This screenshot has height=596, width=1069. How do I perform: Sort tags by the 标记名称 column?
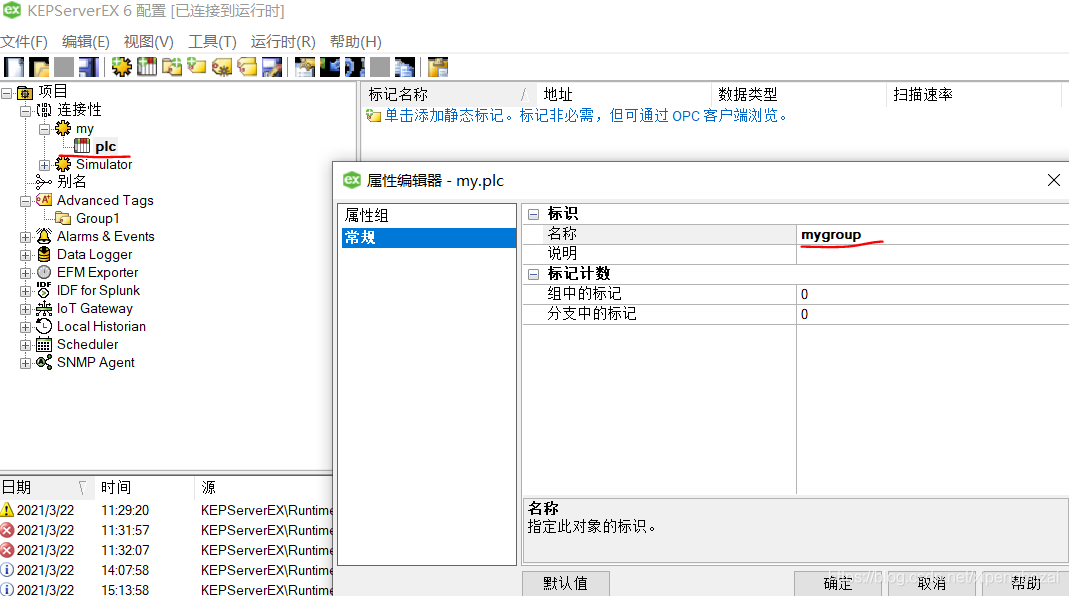(449, 94)
